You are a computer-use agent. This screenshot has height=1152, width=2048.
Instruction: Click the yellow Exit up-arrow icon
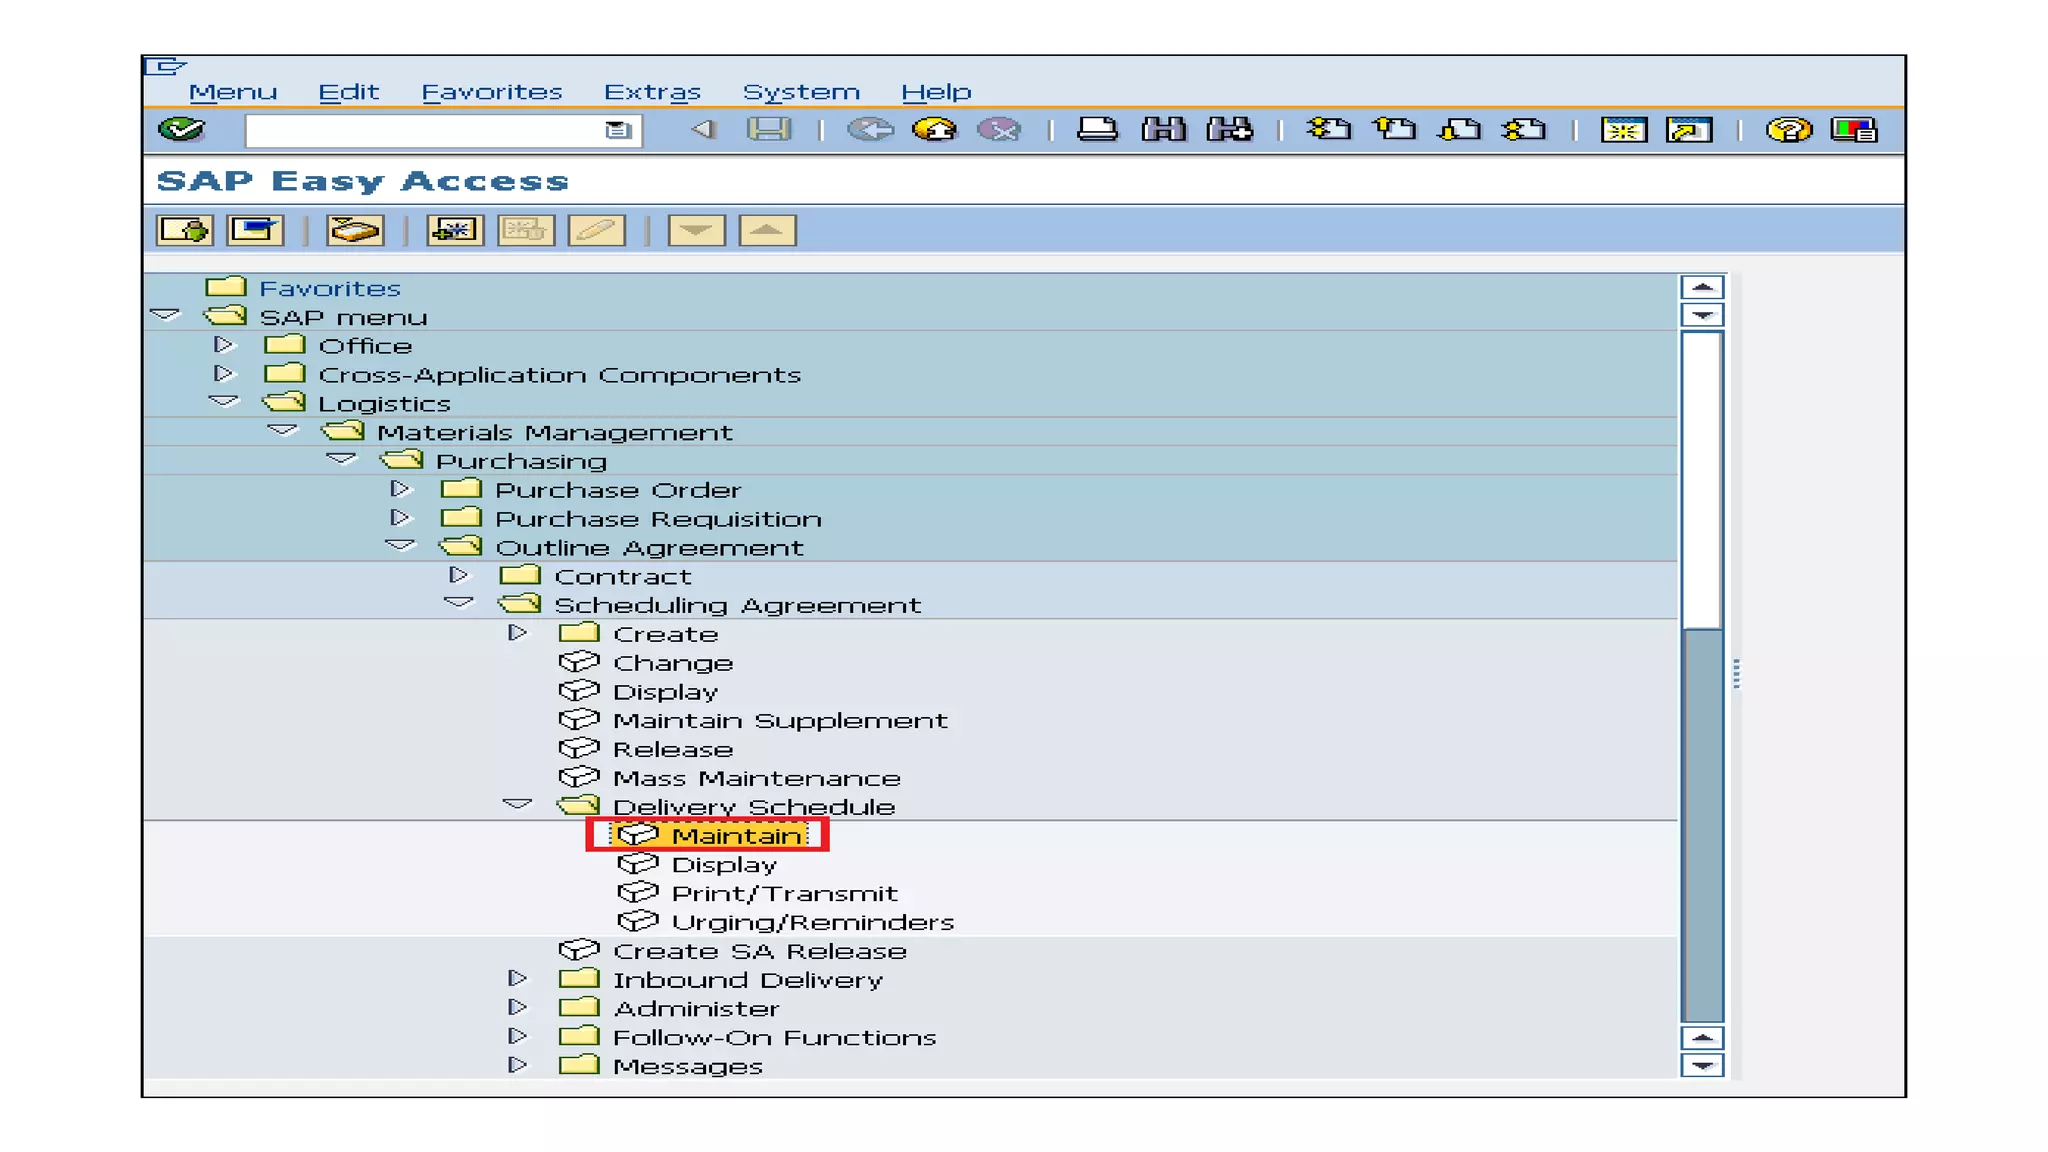(x=935, y=130)
